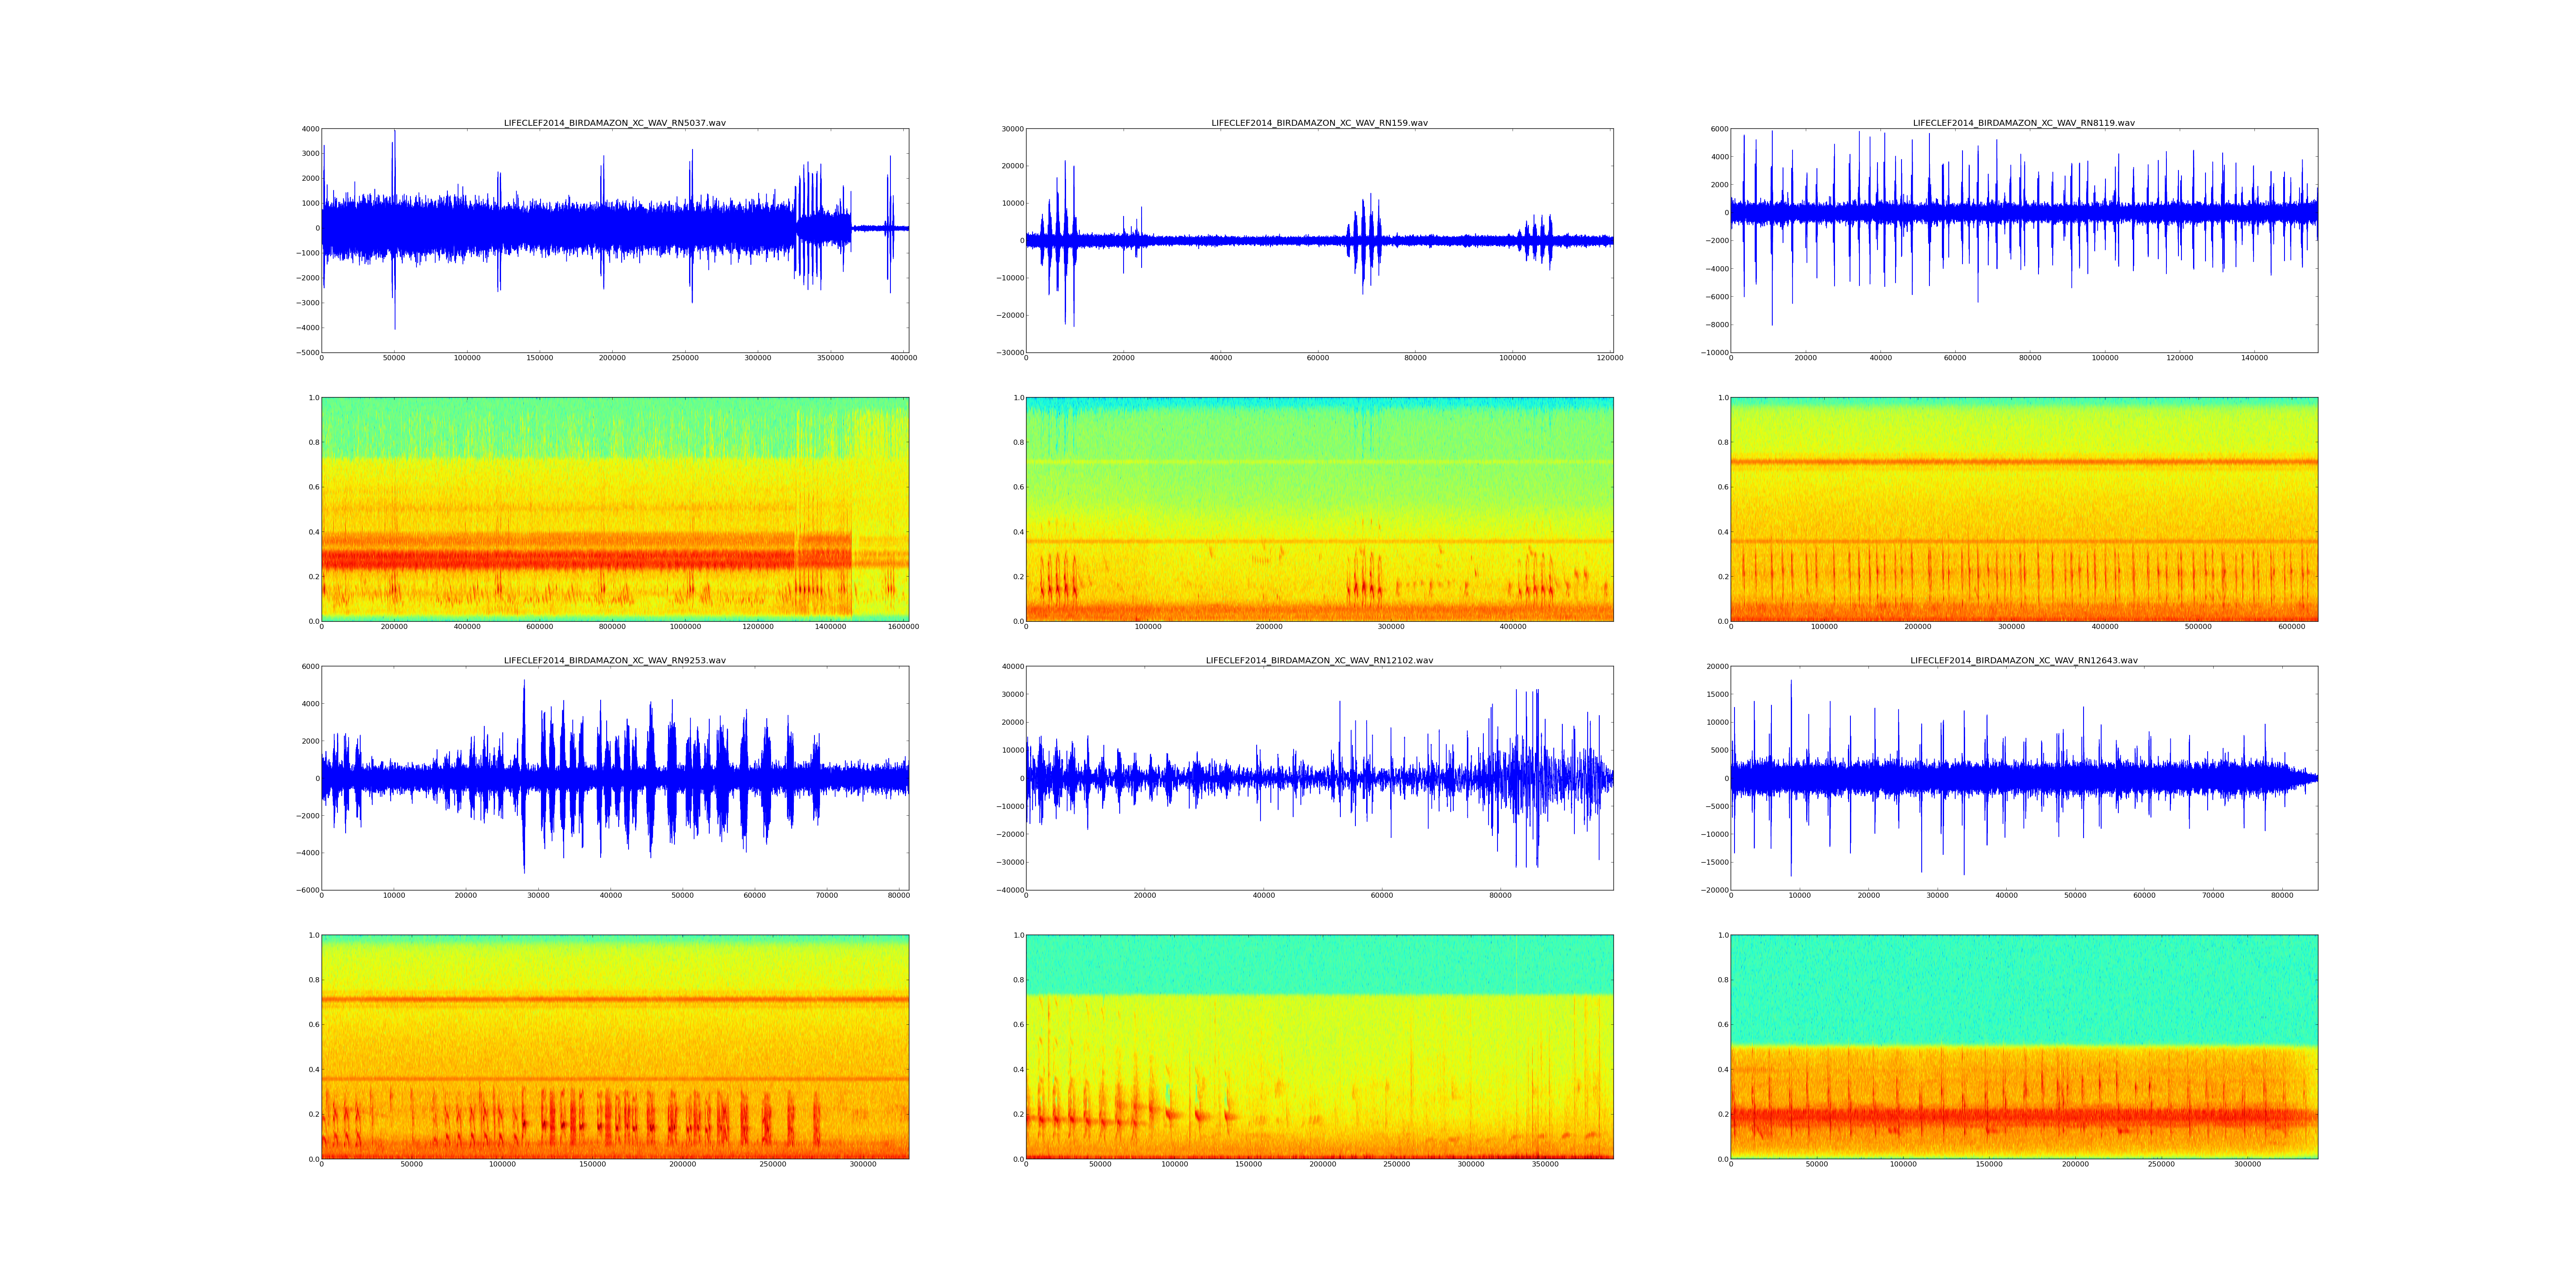The height and width of the screenshot is (1288, 2576).
Task: Click the spectrogram below RN9253.wav waveform
Action: pyautogui.click(x=615, y=1047)
